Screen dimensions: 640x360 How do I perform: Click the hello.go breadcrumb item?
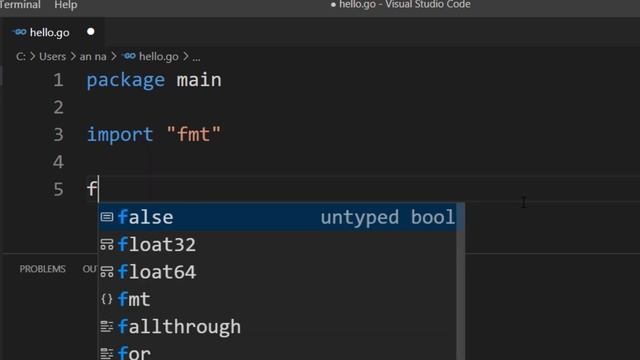(x=158, y=56)
